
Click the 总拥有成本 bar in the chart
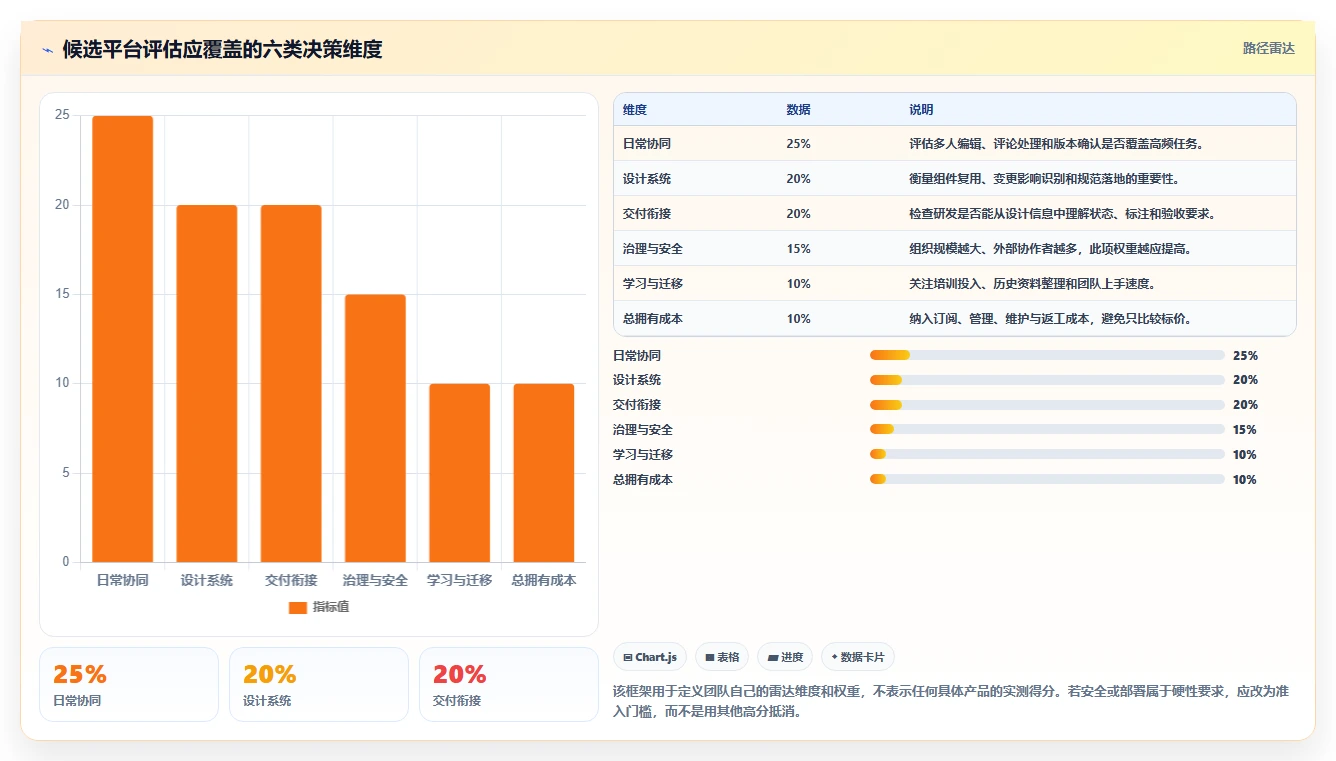pyautogui.click(x=544, y=473)
